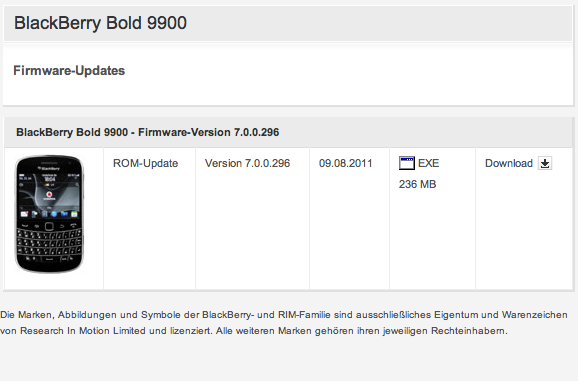Image resolution: width=578 pixels, height=381 pixels.
Task: Click the Vodafone logo on phone screen
Action: tap(49, 194)
